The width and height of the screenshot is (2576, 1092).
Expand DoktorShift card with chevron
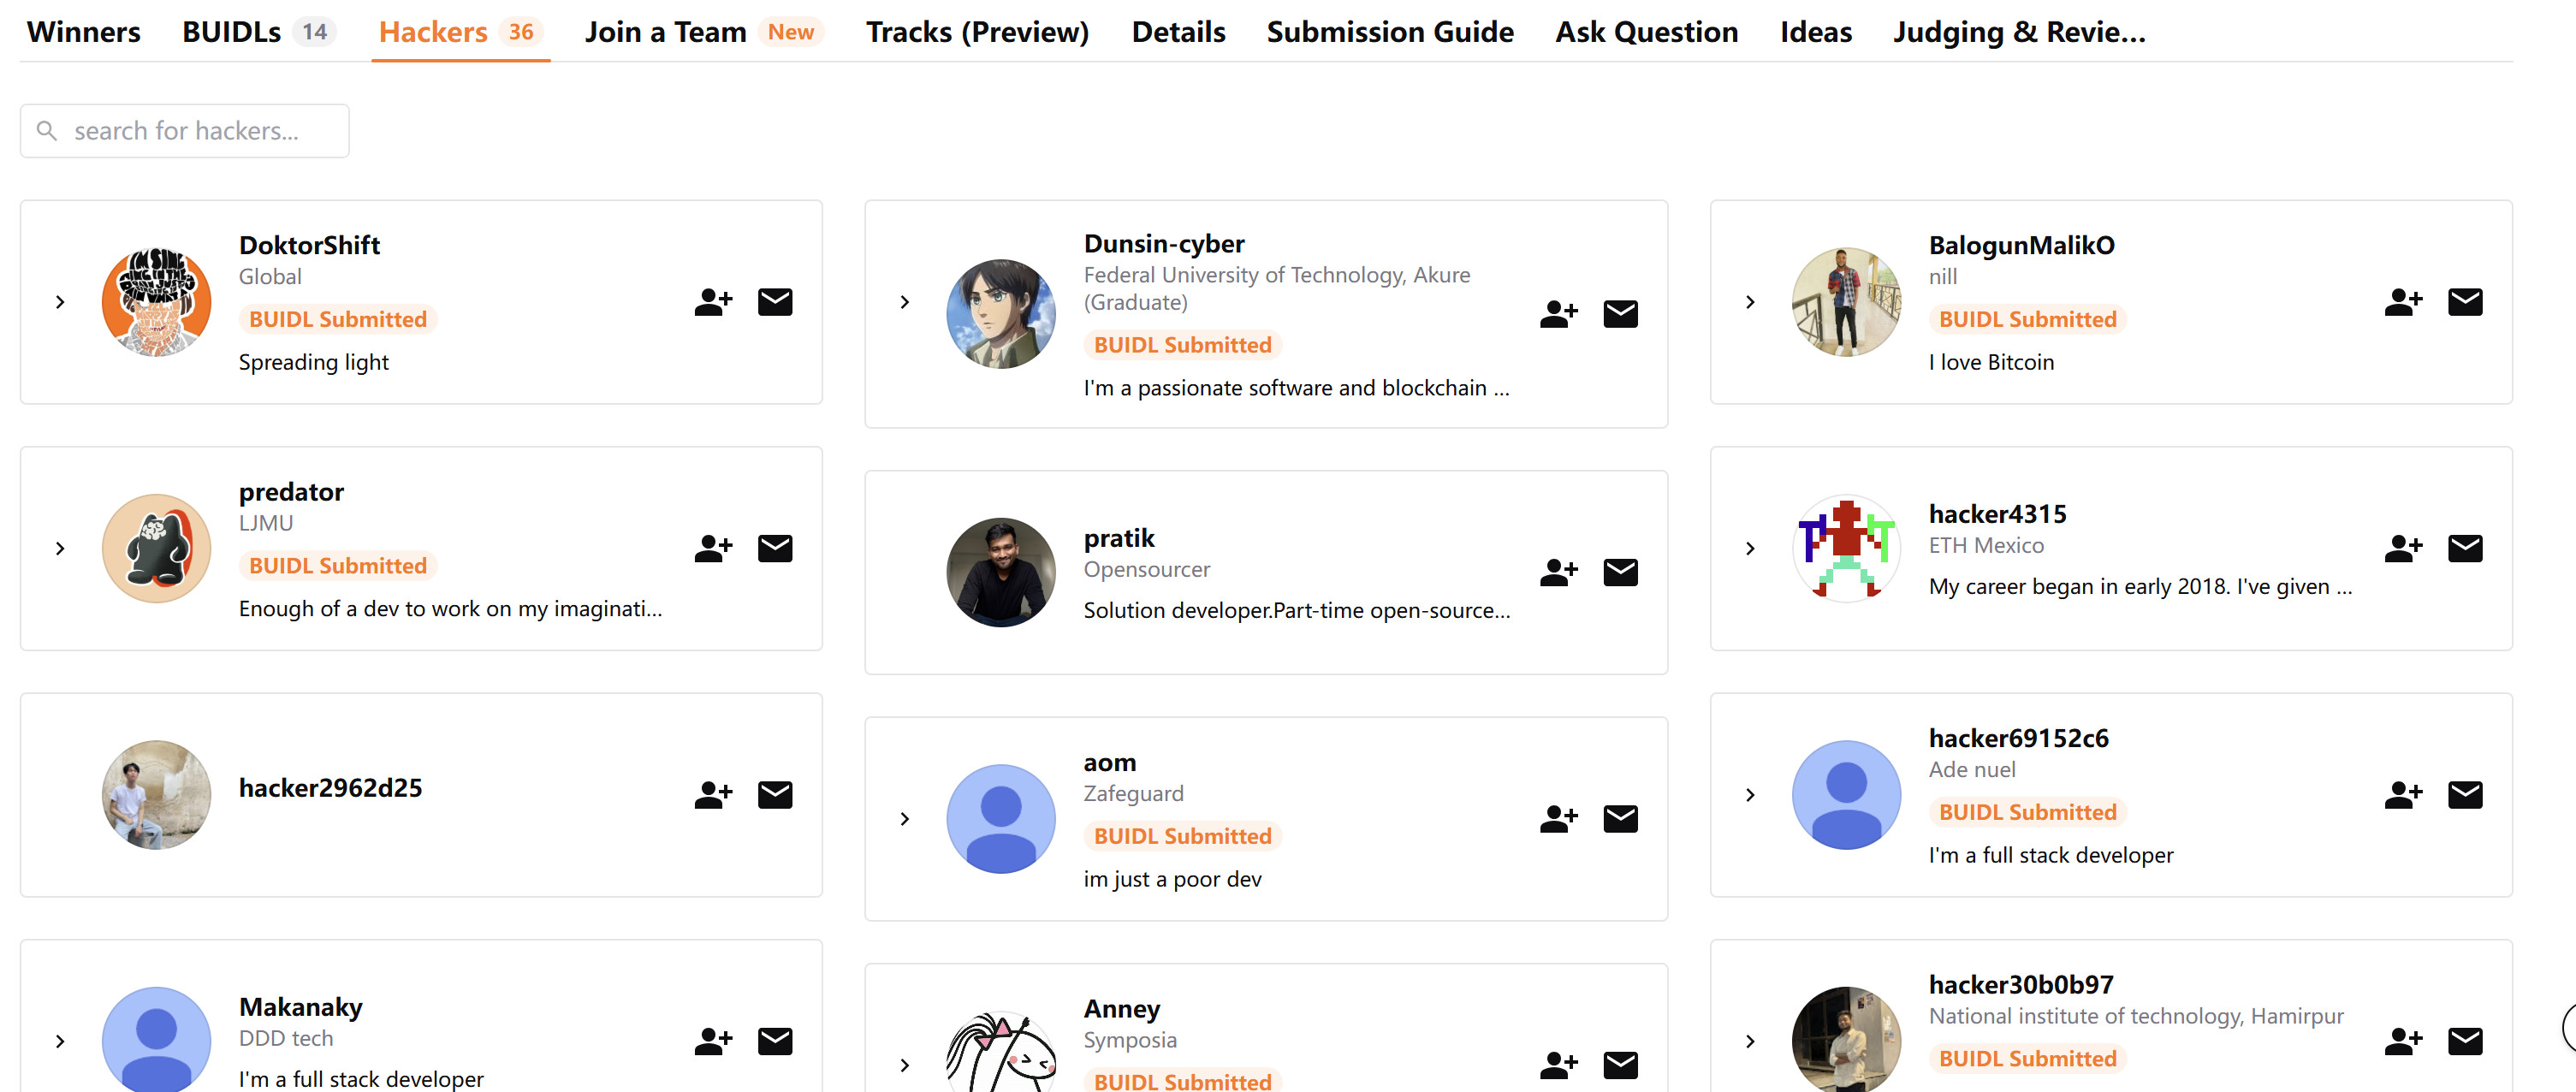tap(60, 302)
